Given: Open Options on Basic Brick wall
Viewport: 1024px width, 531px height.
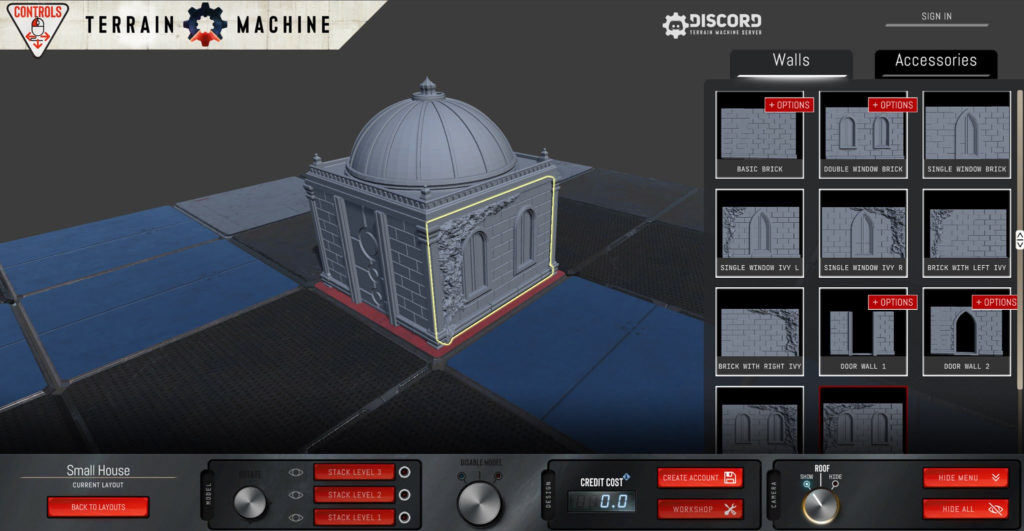Looking at the screenshot, I should (x=789, y=105).
